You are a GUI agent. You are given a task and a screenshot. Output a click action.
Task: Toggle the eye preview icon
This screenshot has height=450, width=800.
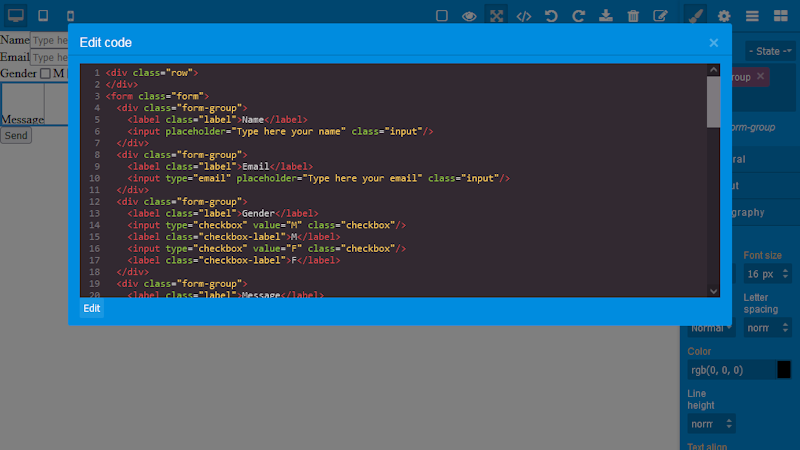coord(469,16)
